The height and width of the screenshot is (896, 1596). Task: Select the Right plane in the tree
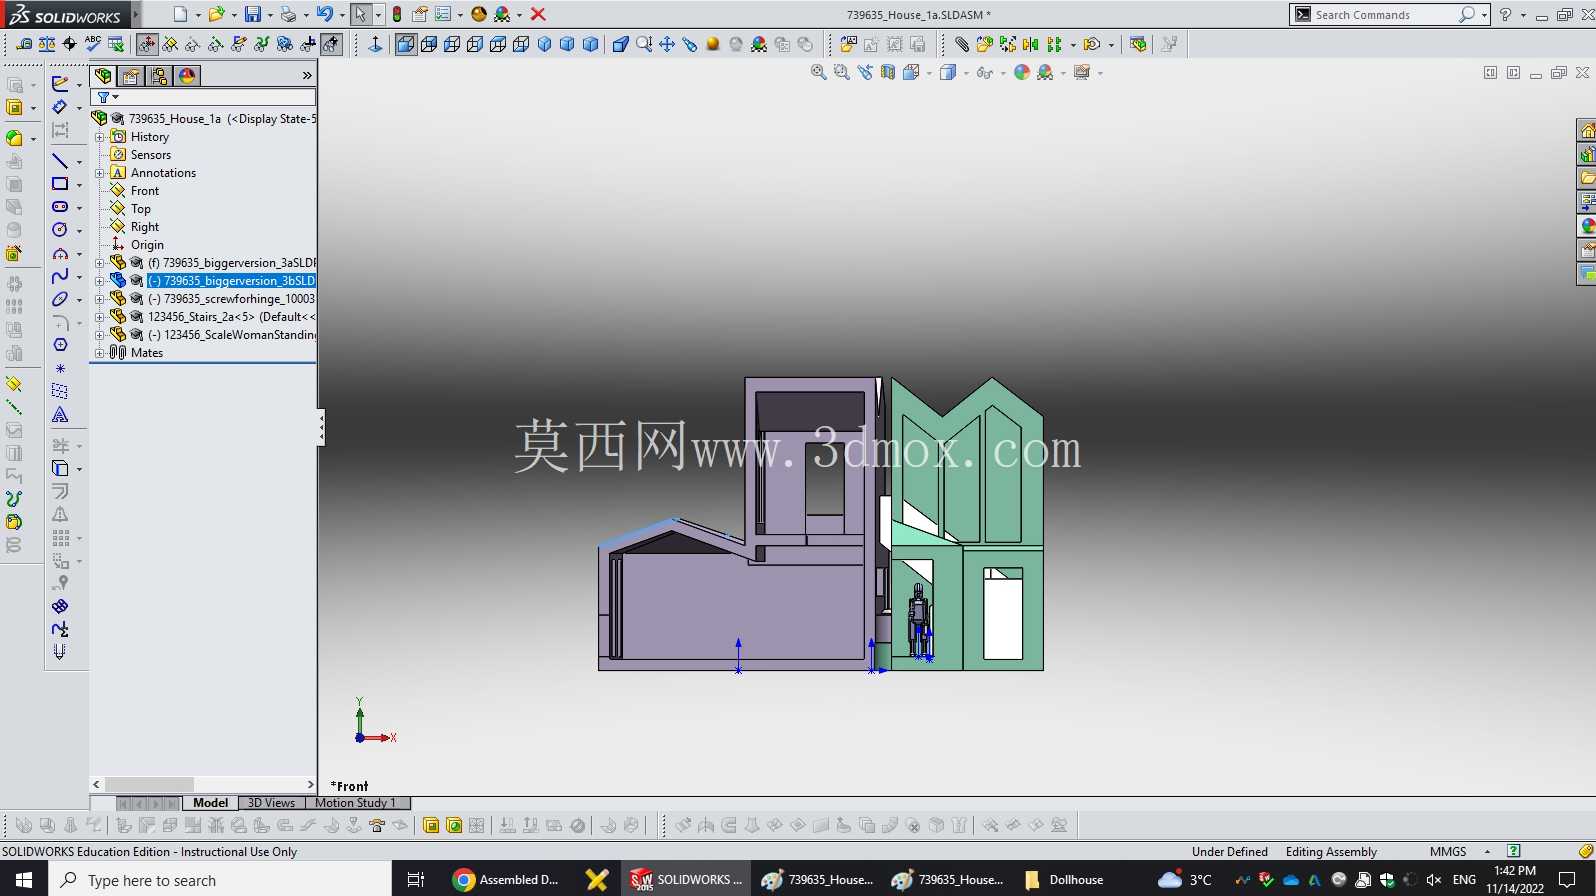point(144,227)
